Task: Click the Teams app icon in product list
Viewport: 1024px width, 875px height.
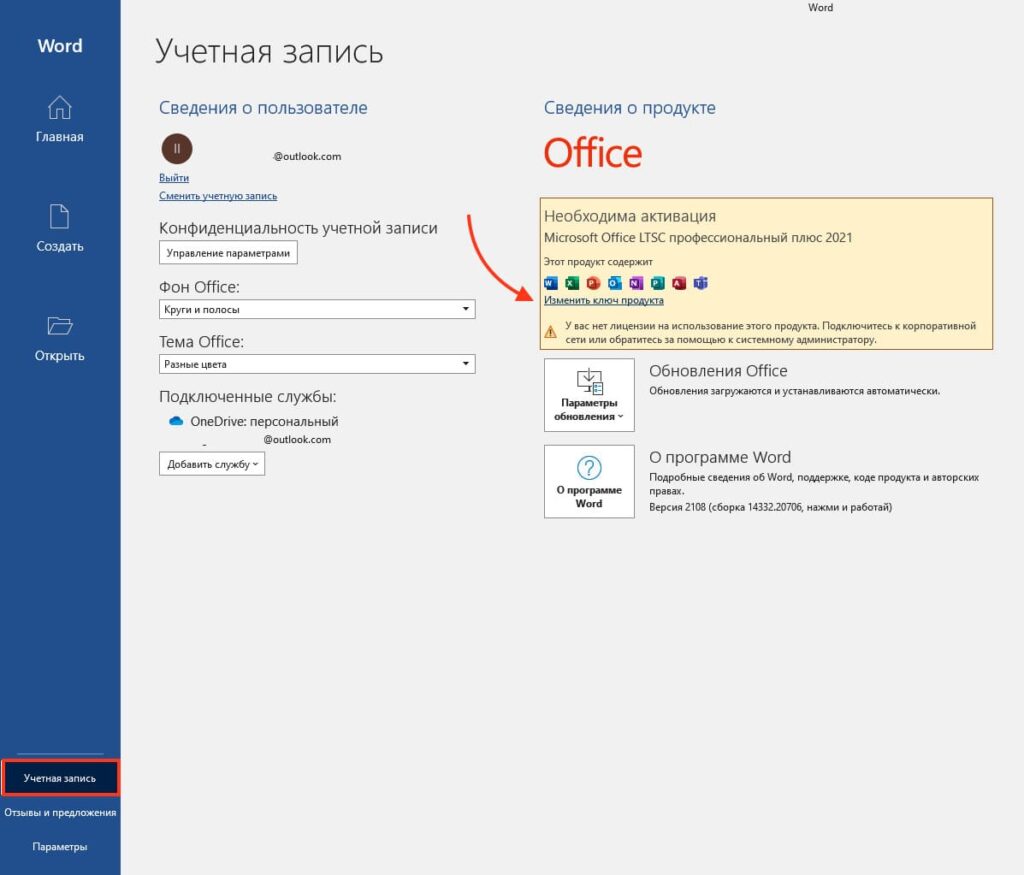Action: click(x=701, y=283)
